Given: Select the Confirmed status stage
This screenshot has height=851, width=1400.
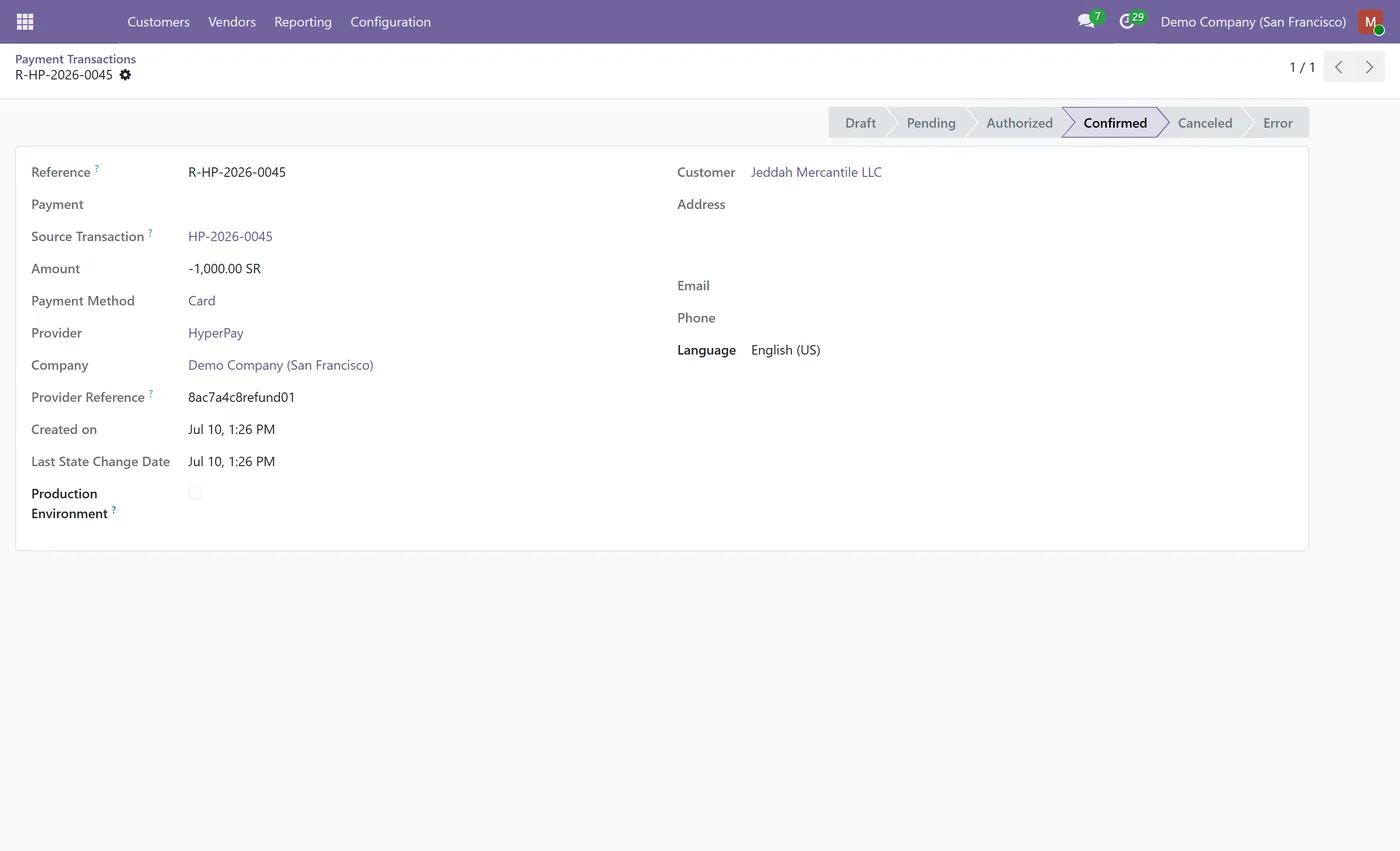Looking at the screenshot, I should (1115, 123).
